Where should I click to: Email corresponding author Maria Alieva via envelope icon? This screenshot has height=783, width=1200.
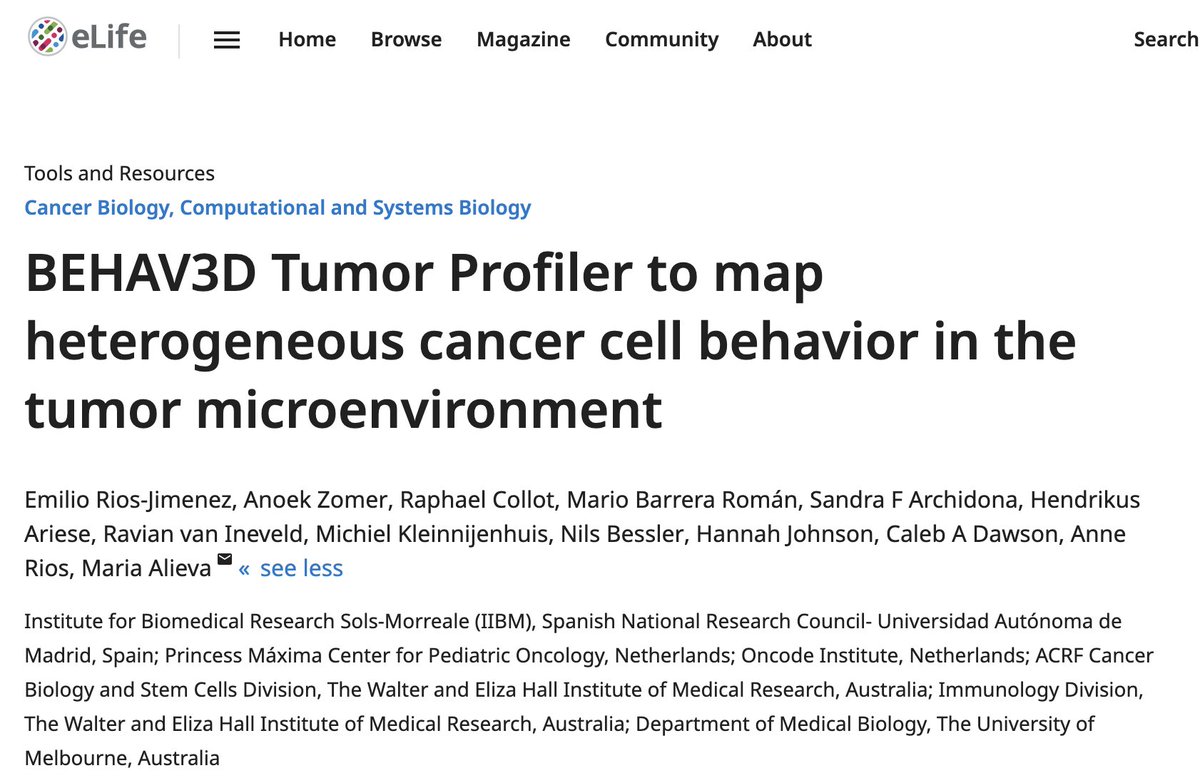coord(224,561)
